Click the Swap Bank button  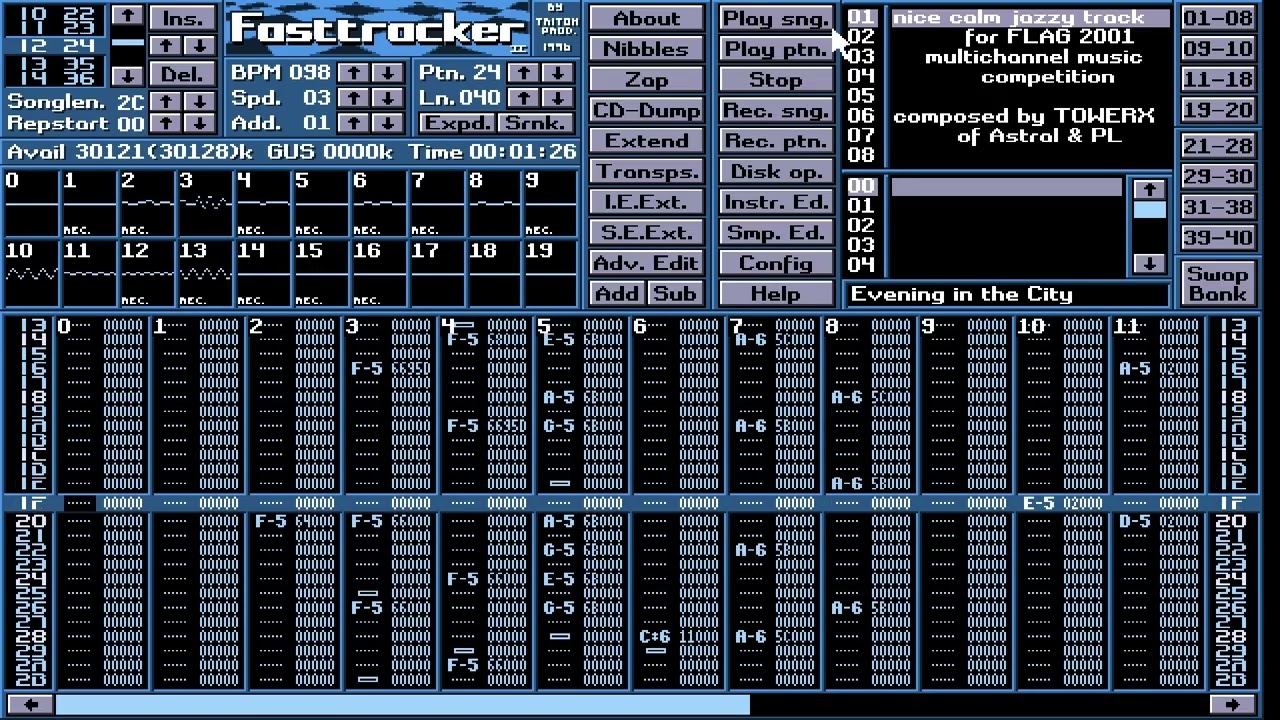click(x=1217, y=283)
